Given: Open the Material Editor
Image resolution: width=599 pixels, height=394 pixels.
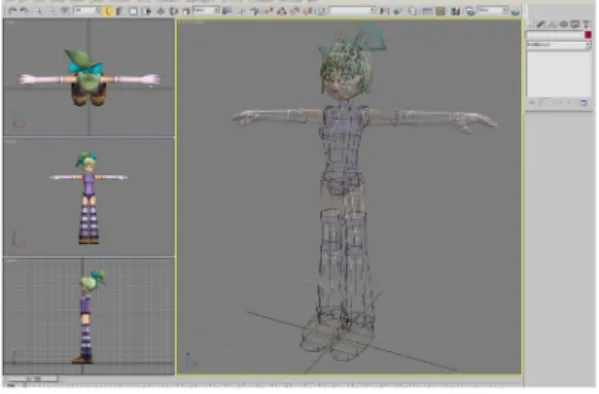Looking at the screenshot, I should (x=455, y=11).
